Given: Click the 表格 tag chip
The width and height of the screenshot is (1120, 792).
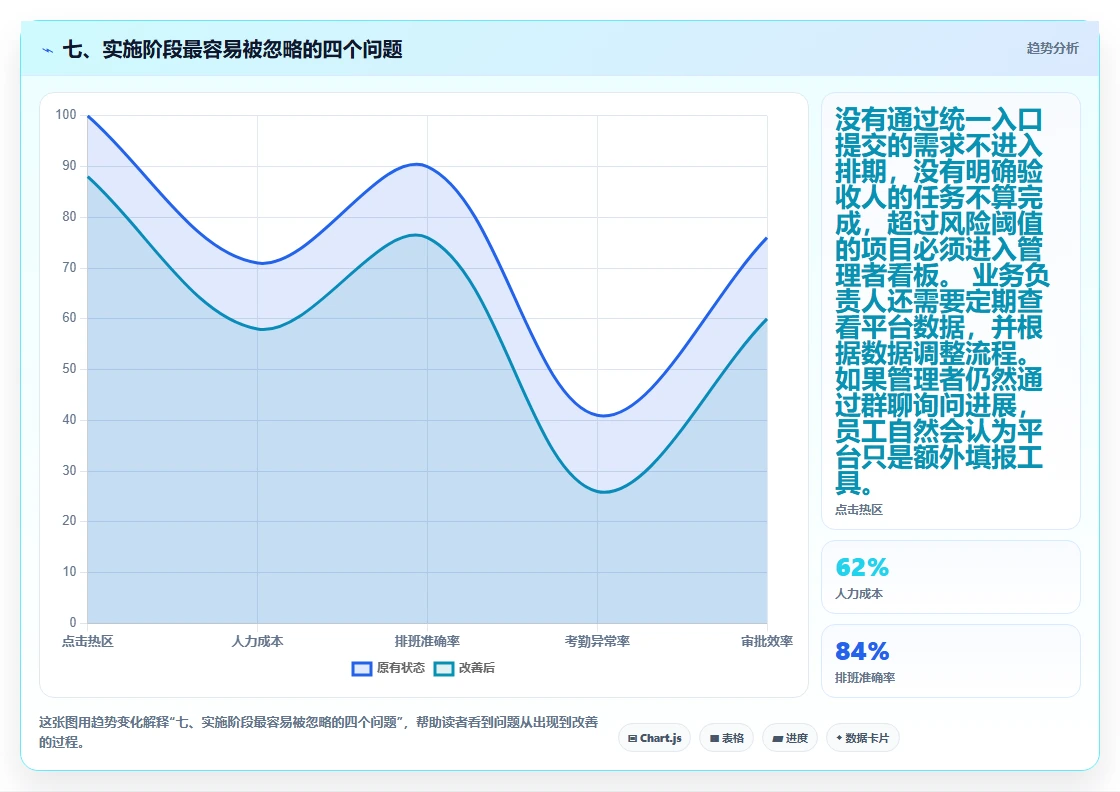Looking at the screenshot, I should (726, 738).
